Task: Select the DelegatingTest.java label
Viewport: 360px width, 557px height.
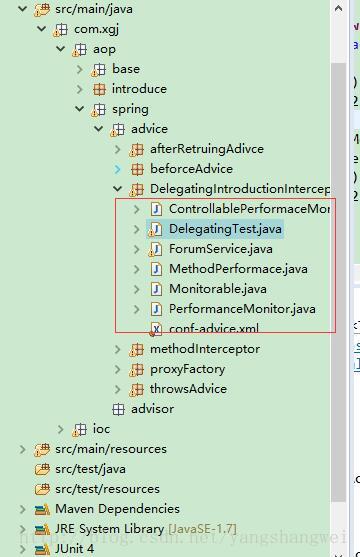Action: [x=225, y=229]
